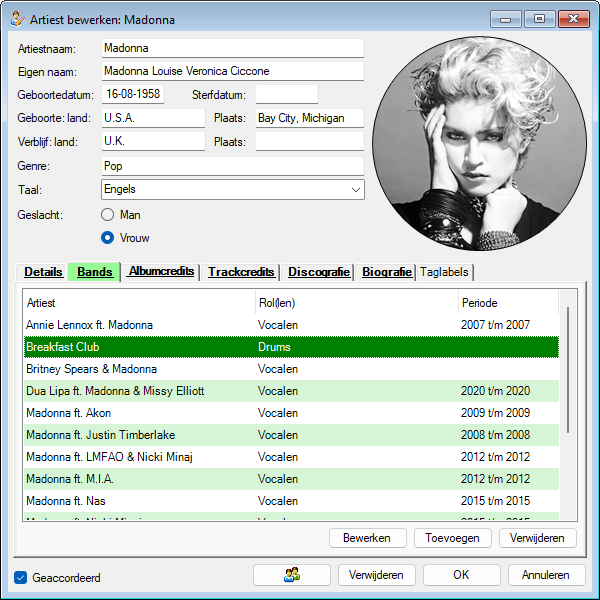The image size is (600, 600).
Task: Open the Taglabels tab
Action: coord(444,272)
